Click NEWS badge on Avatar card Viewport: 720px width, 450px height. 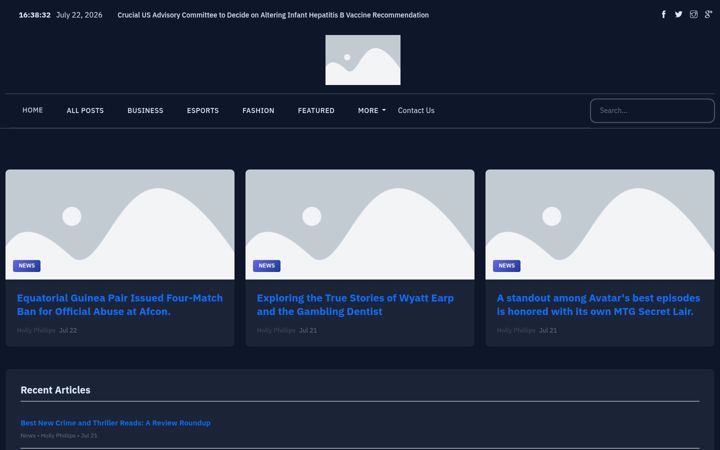click(x=506, y=266)
